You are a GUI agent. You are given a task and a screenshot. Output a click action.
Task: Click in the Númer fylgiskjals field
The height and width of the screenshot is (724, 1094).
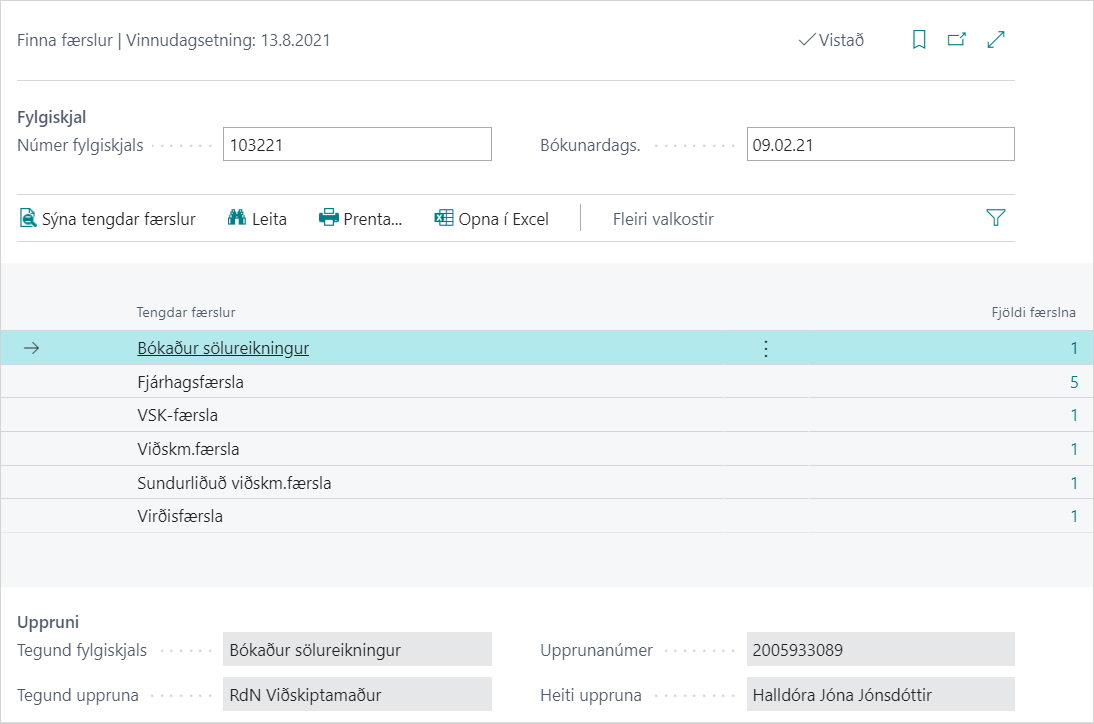[x=357, y=144]
